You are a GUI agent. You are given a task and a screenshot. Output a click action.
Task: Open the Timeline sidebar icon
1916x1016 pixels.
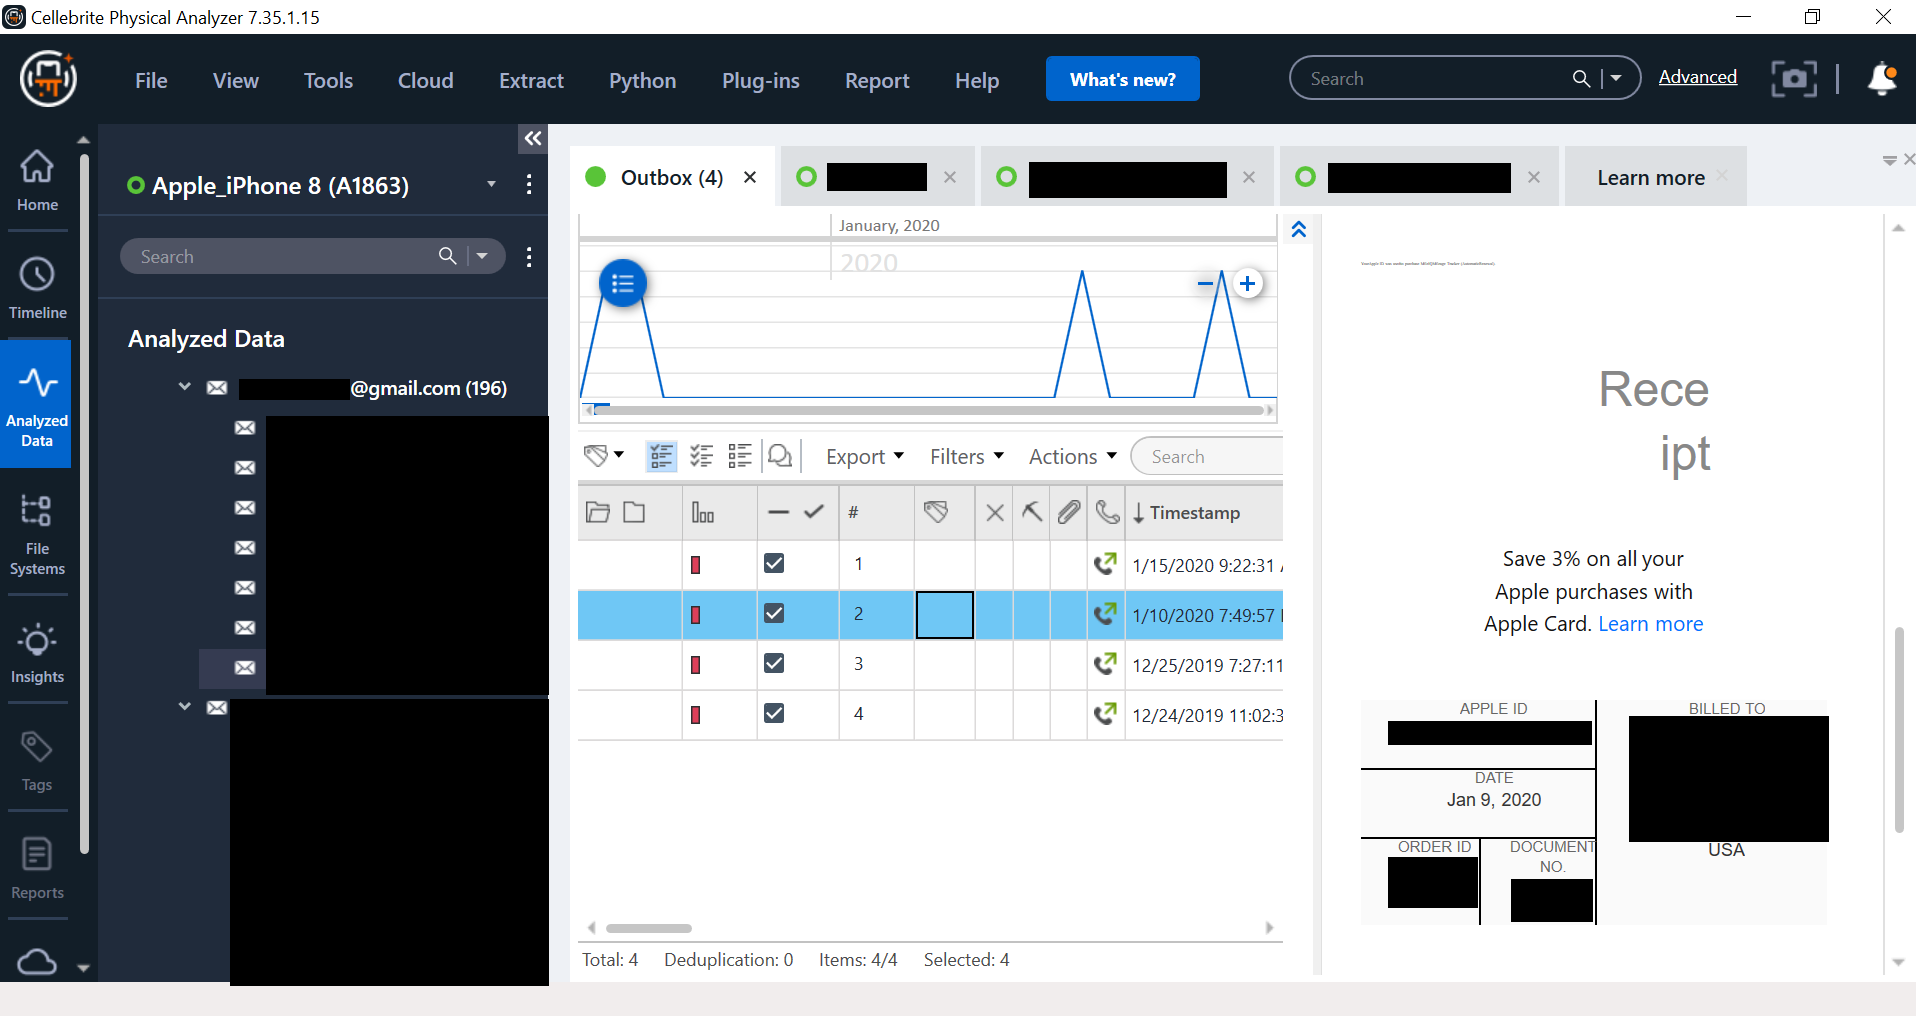click(37, 288)
